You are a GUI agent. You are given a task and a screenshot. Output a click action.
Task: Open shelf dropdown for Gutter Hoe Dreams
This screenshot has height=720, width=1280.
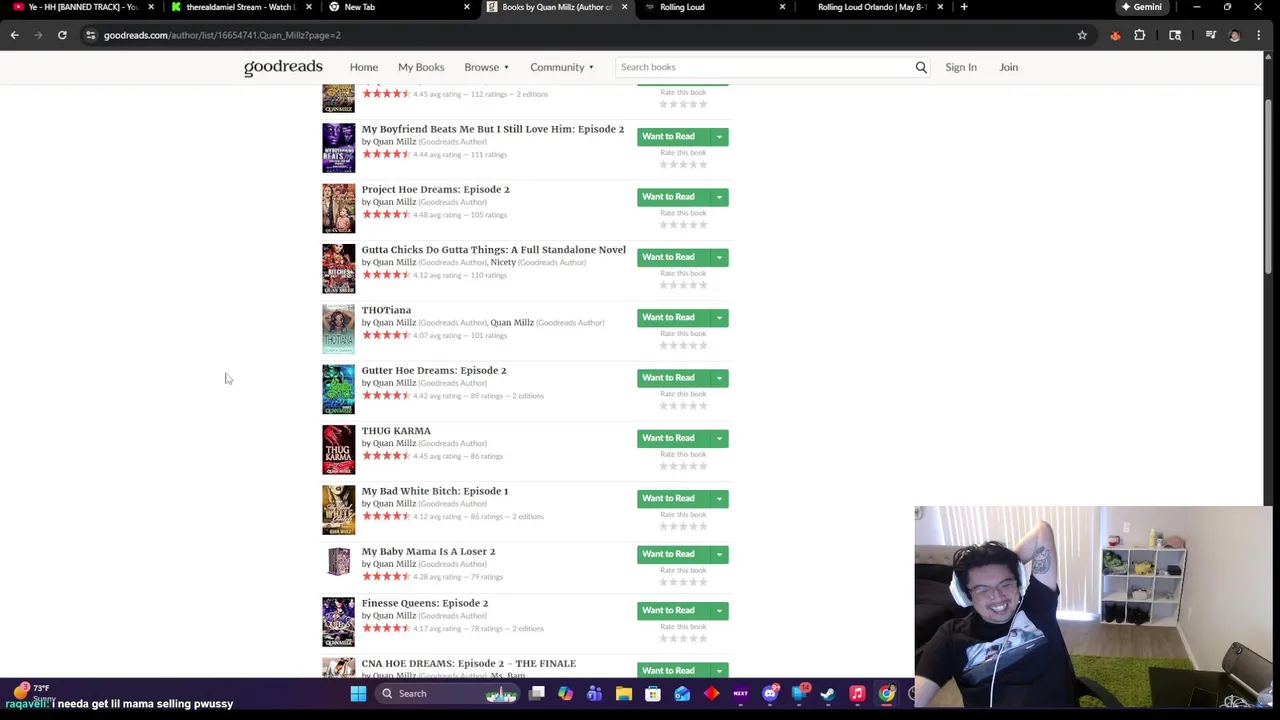719,378
